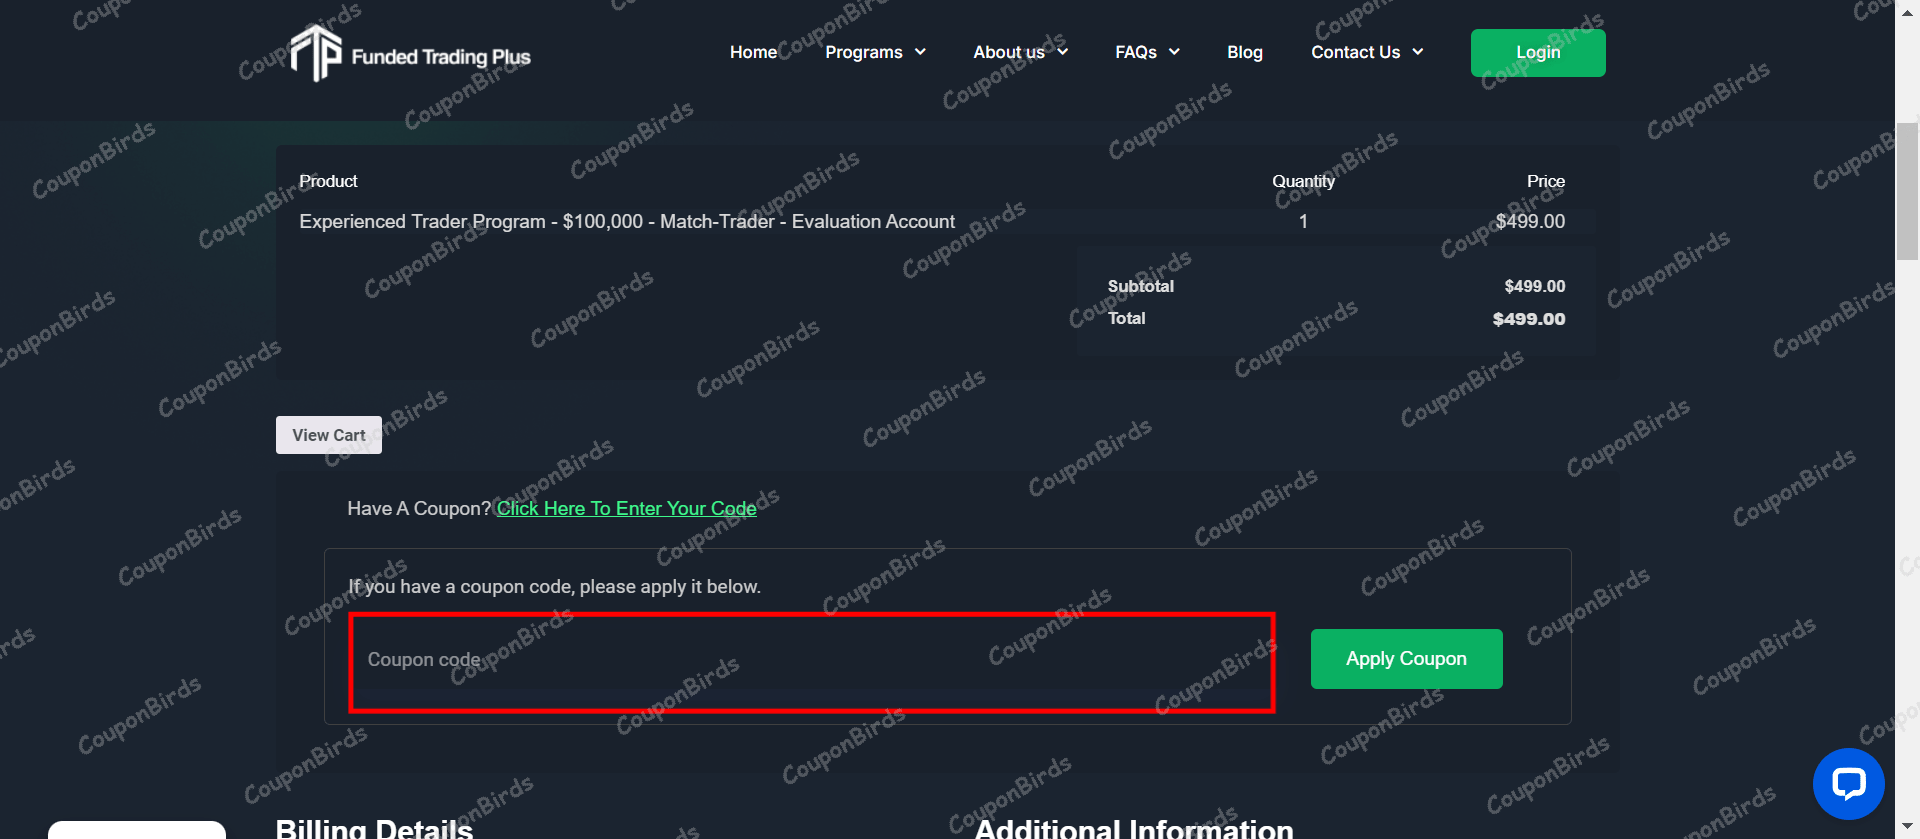Viewport: 1920px width, 839px height.
Task: Go to the Home menu item
Action: [753, 52]
